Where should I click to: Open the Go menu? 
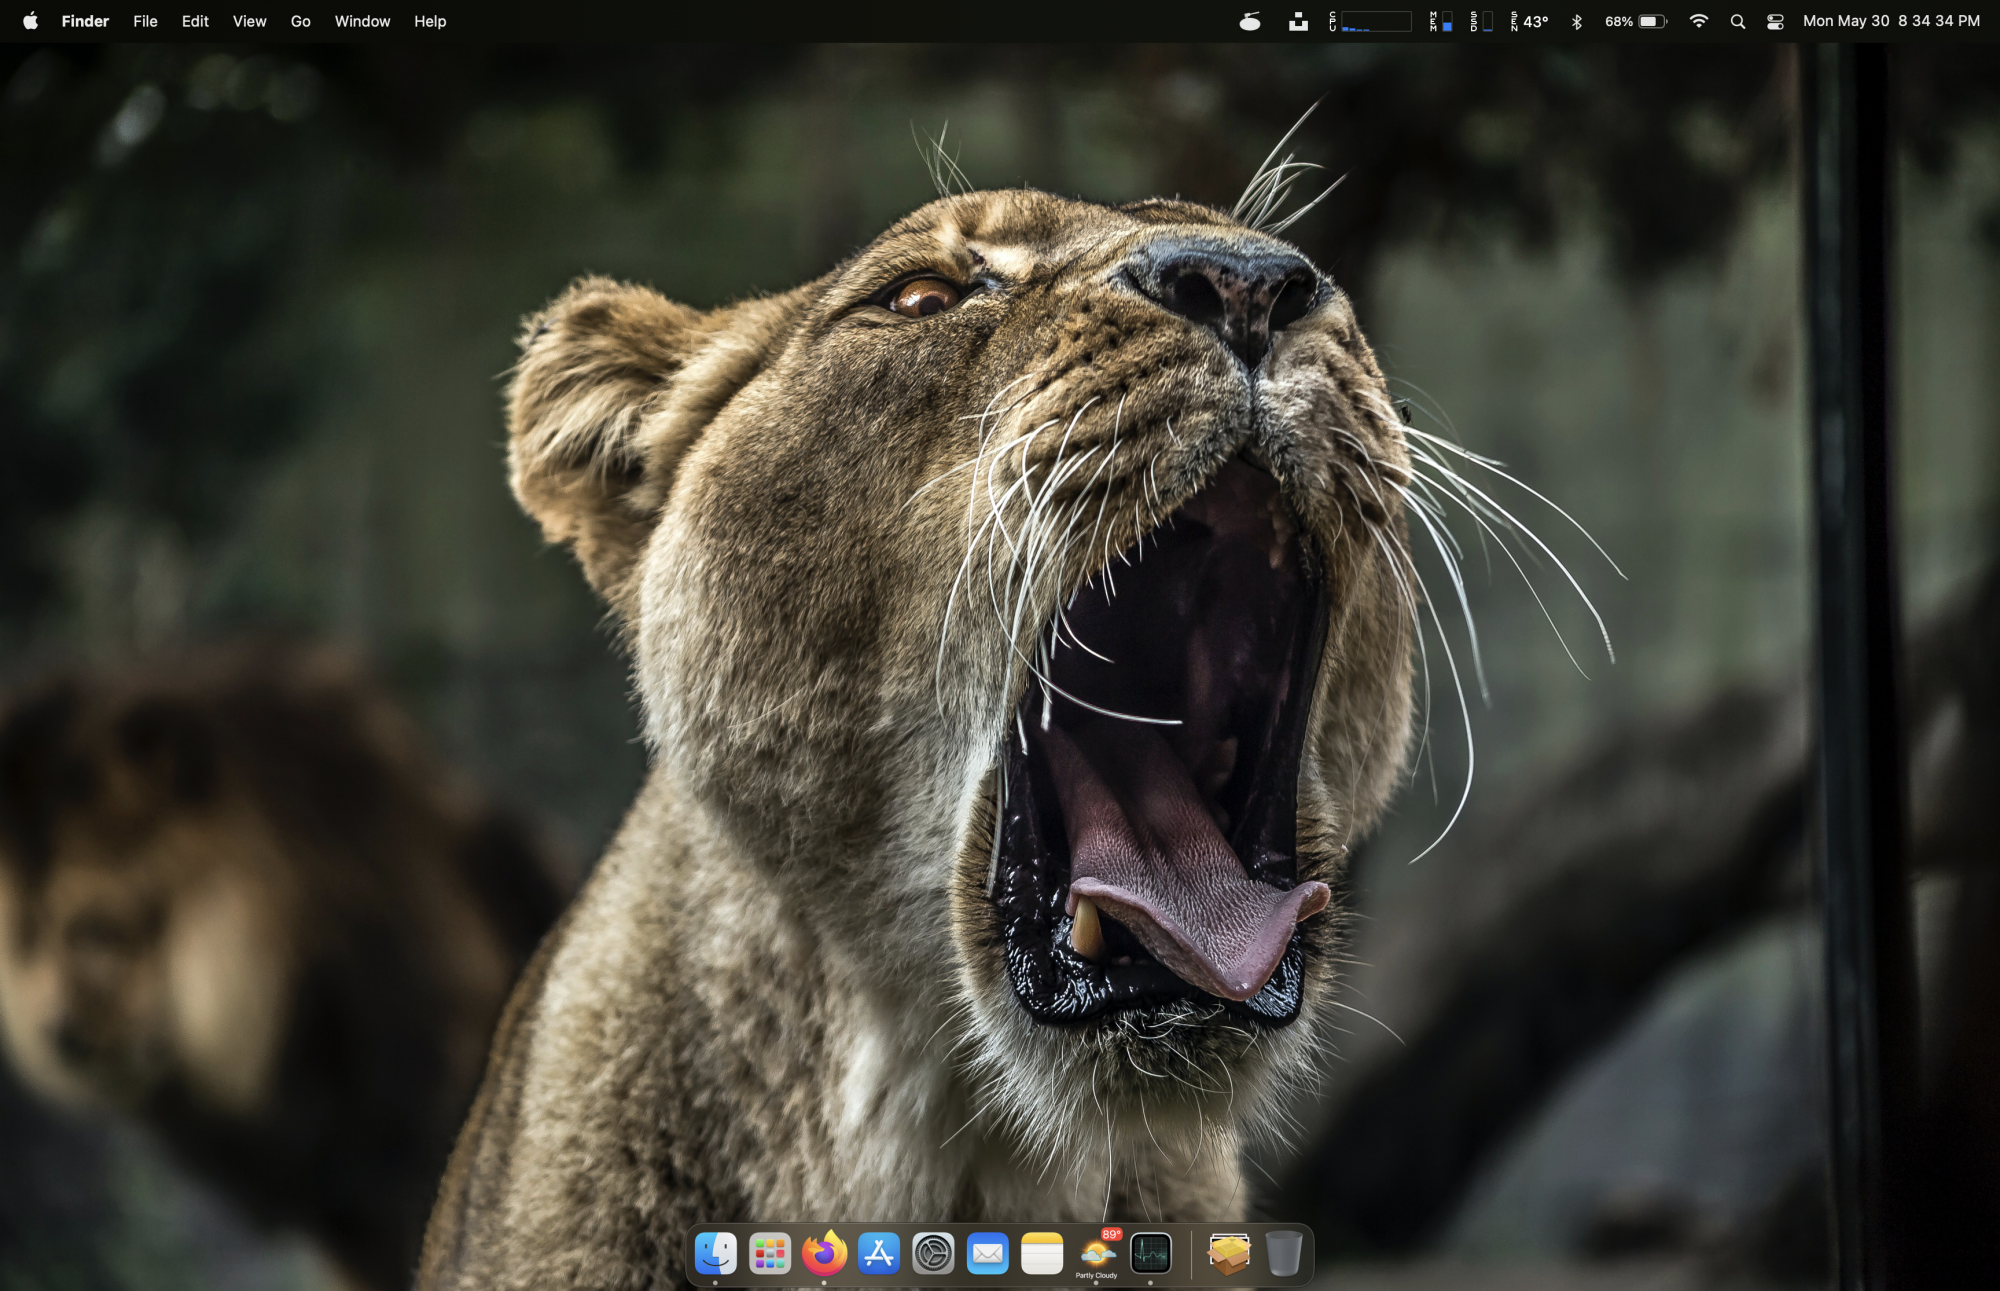(300, 21)
